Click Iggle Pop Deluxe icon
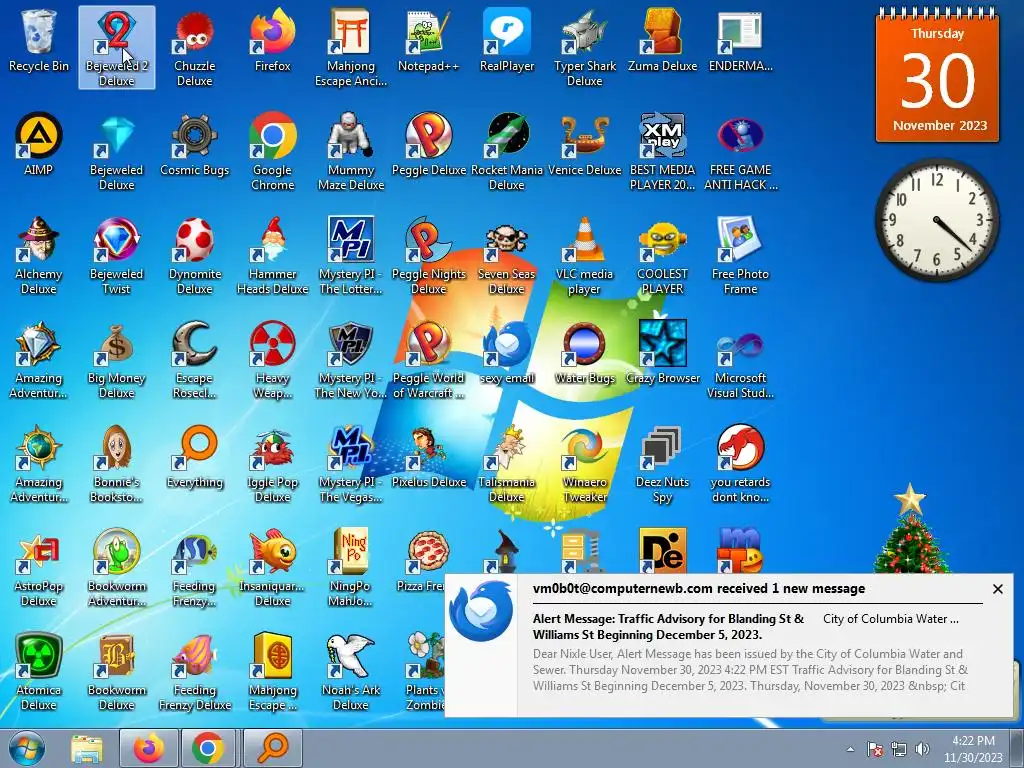1024x768 pixels. pyautogui.click(x=272, y=464)
